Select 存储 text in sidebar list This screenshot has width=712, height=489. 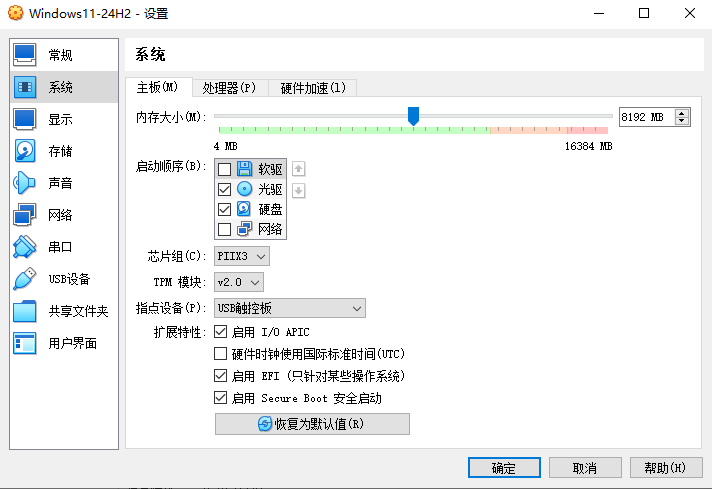pyautogui.click(x=60, y=151)
